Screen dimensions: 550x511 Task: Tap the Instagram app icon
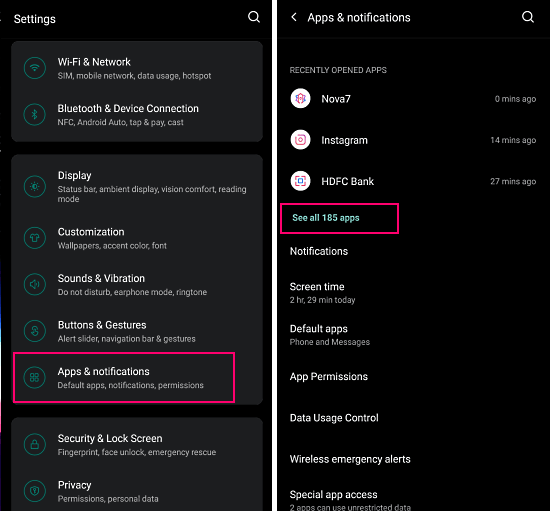point(301,140)
